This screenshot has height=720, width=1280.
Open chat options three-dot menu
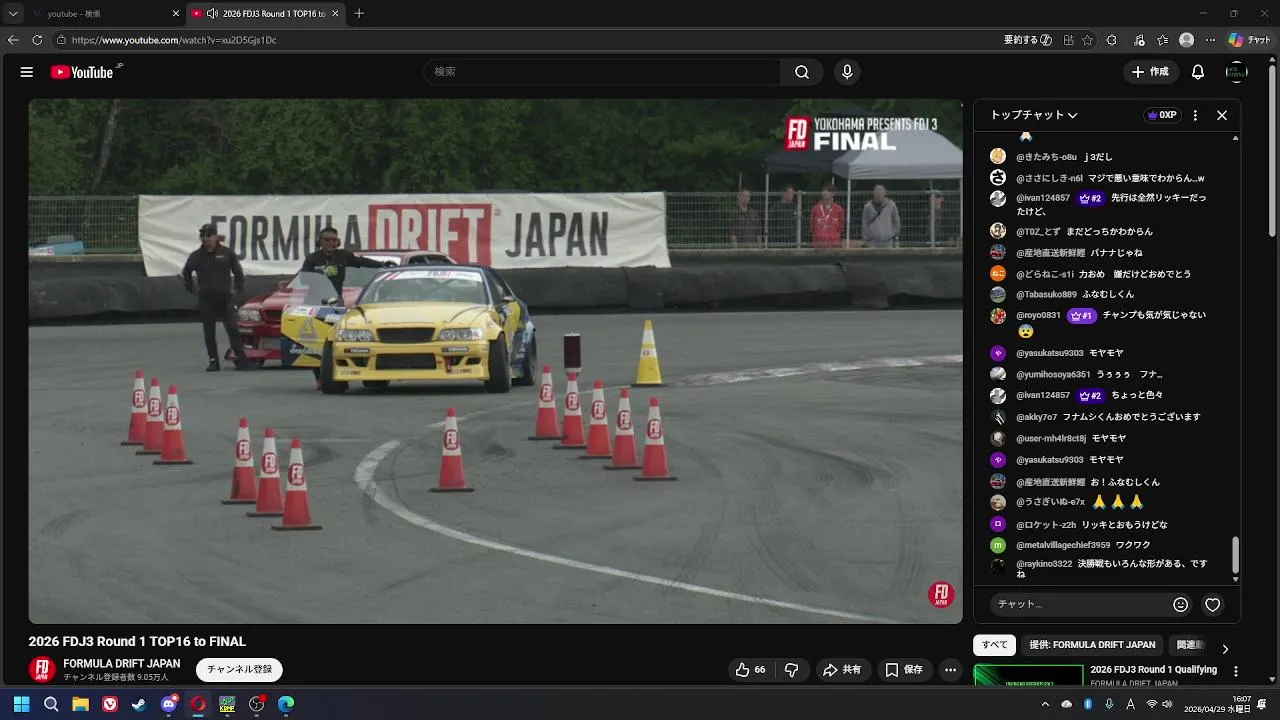(x=1195, y=115)
